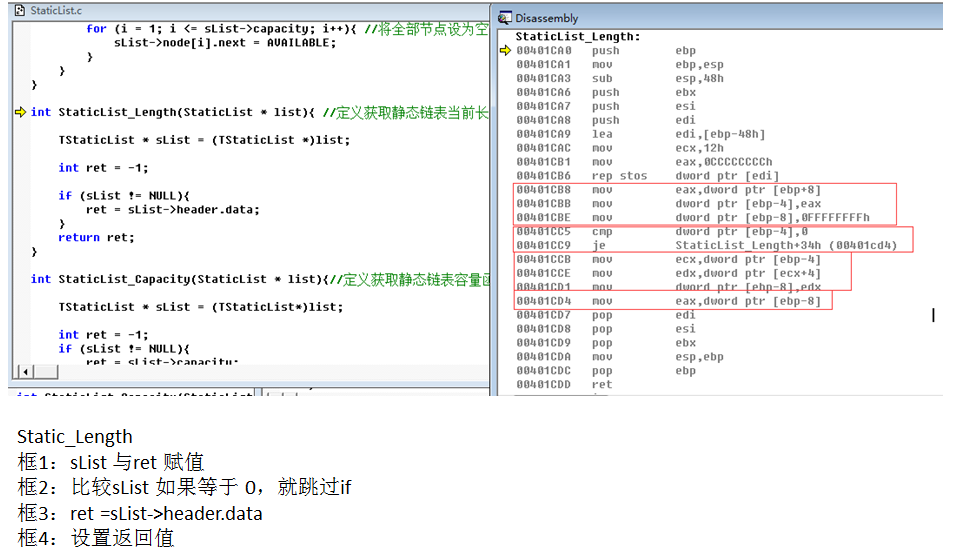Select disassembly line 00401CA1 mov ebp,esp

(620, 65)
